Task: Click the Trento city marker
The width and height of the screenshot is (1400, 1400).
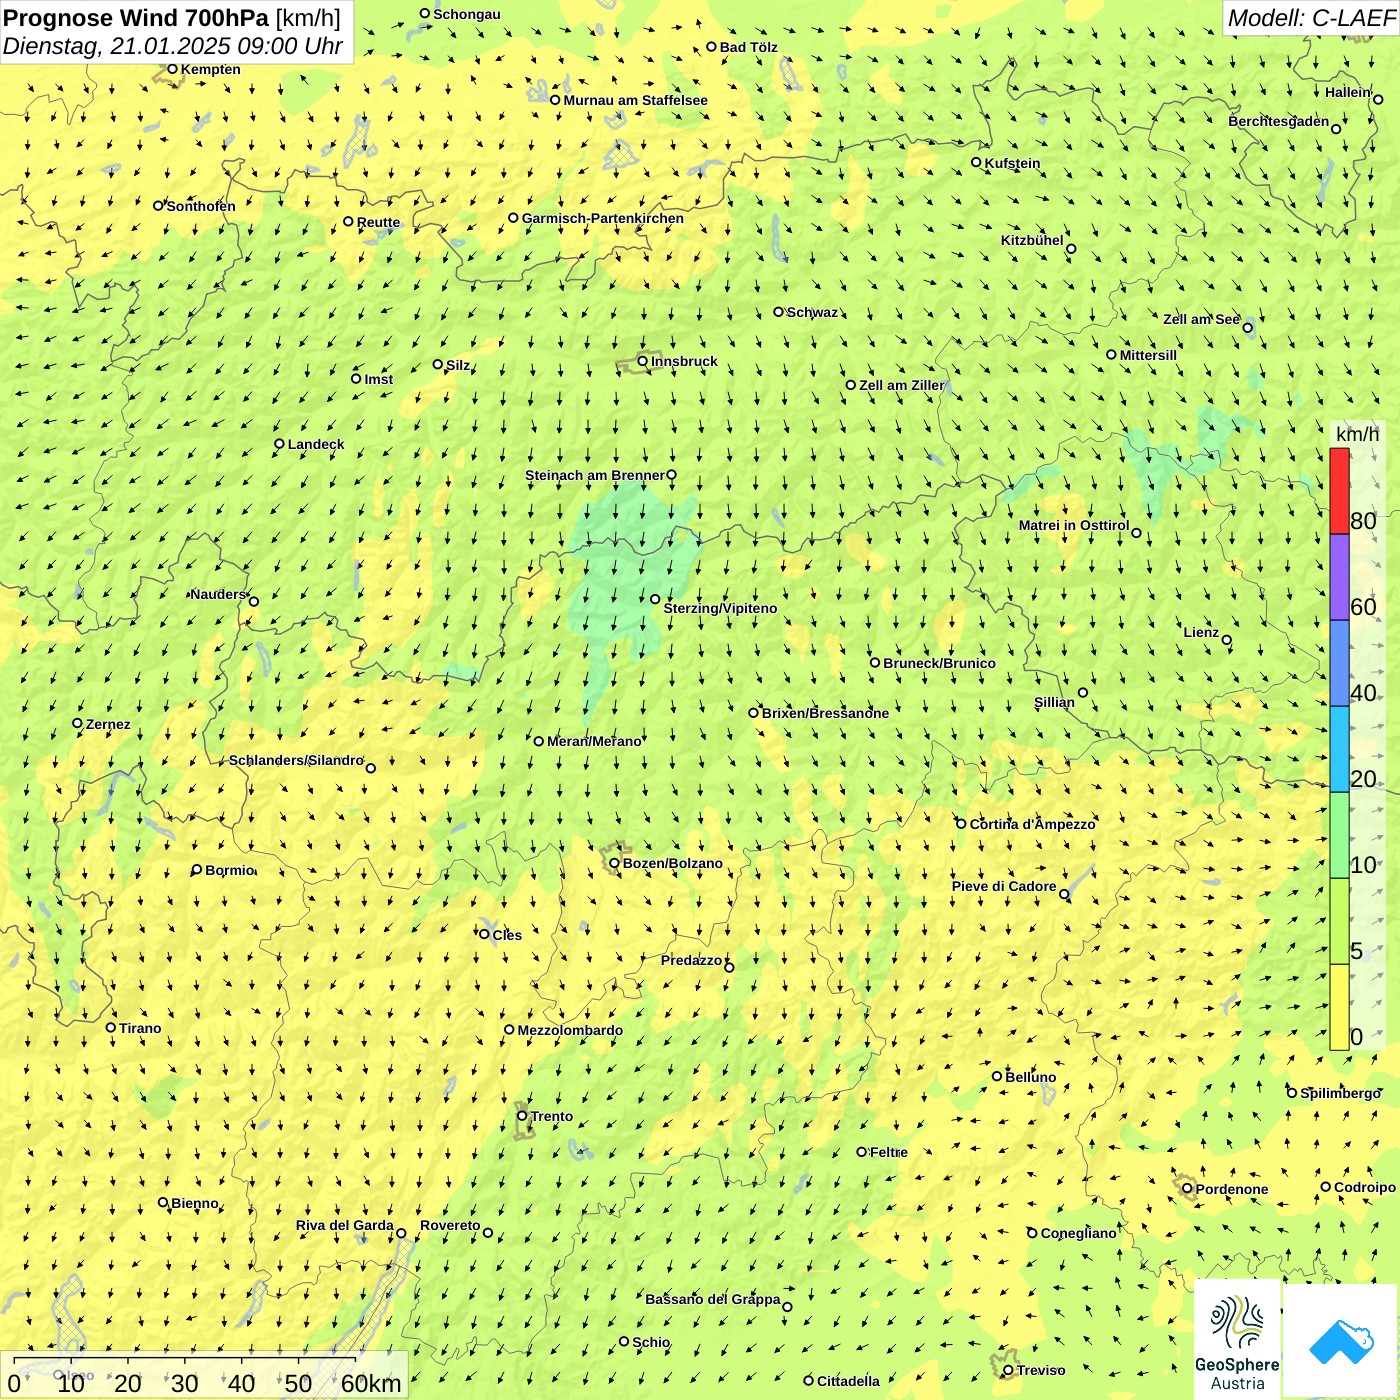Action: tap(521, 1116)
